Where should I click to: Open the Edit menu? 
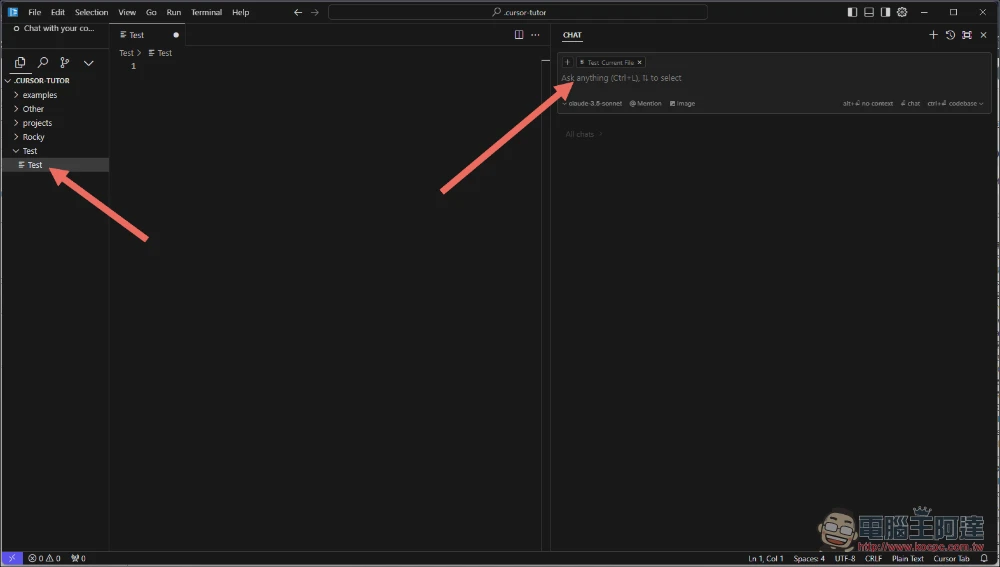pos(58,12)
